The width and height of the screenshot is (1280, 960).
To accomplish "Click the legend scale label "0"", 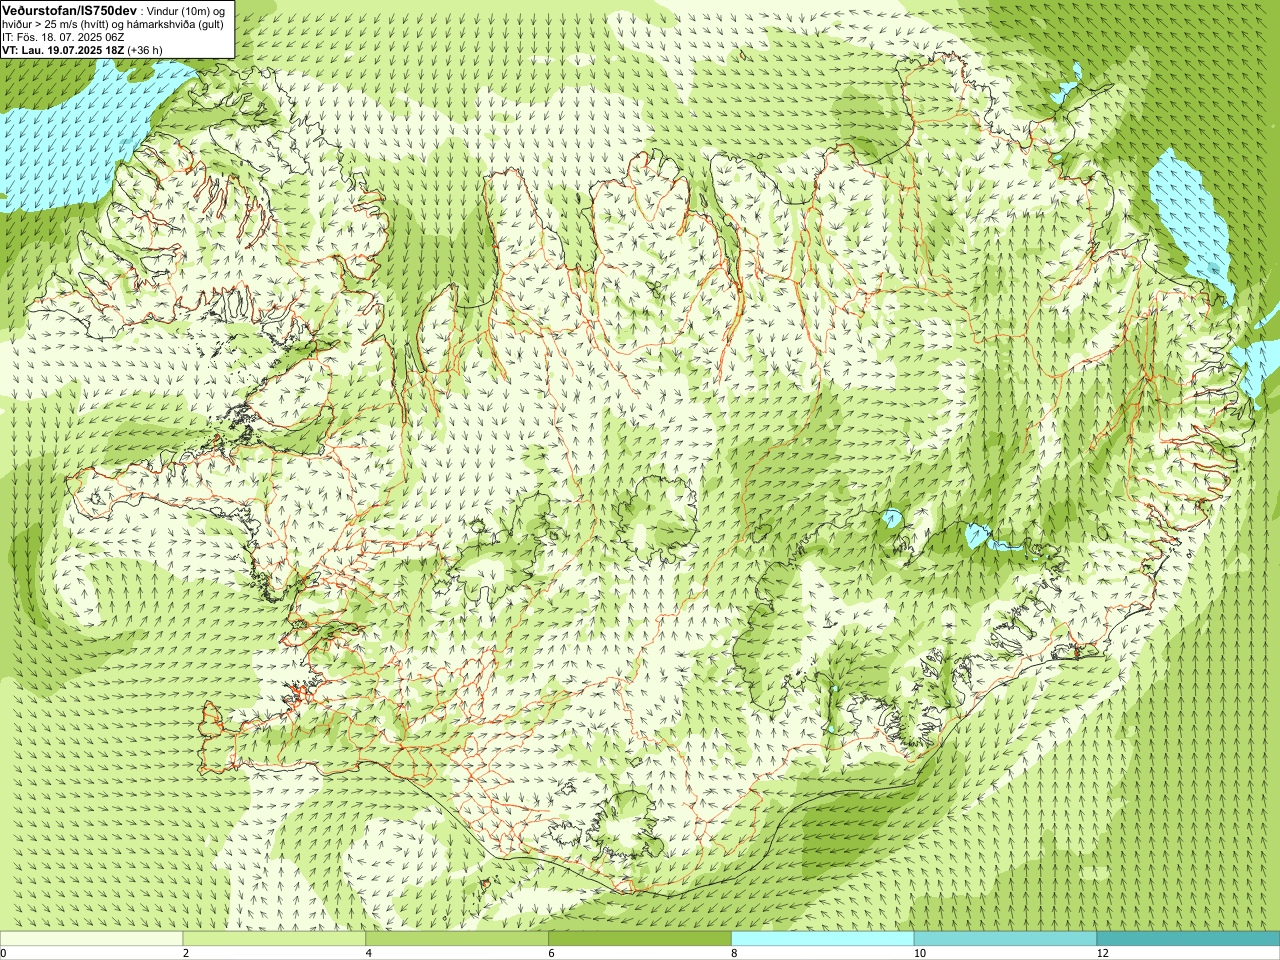I will [x=3, y=953].
